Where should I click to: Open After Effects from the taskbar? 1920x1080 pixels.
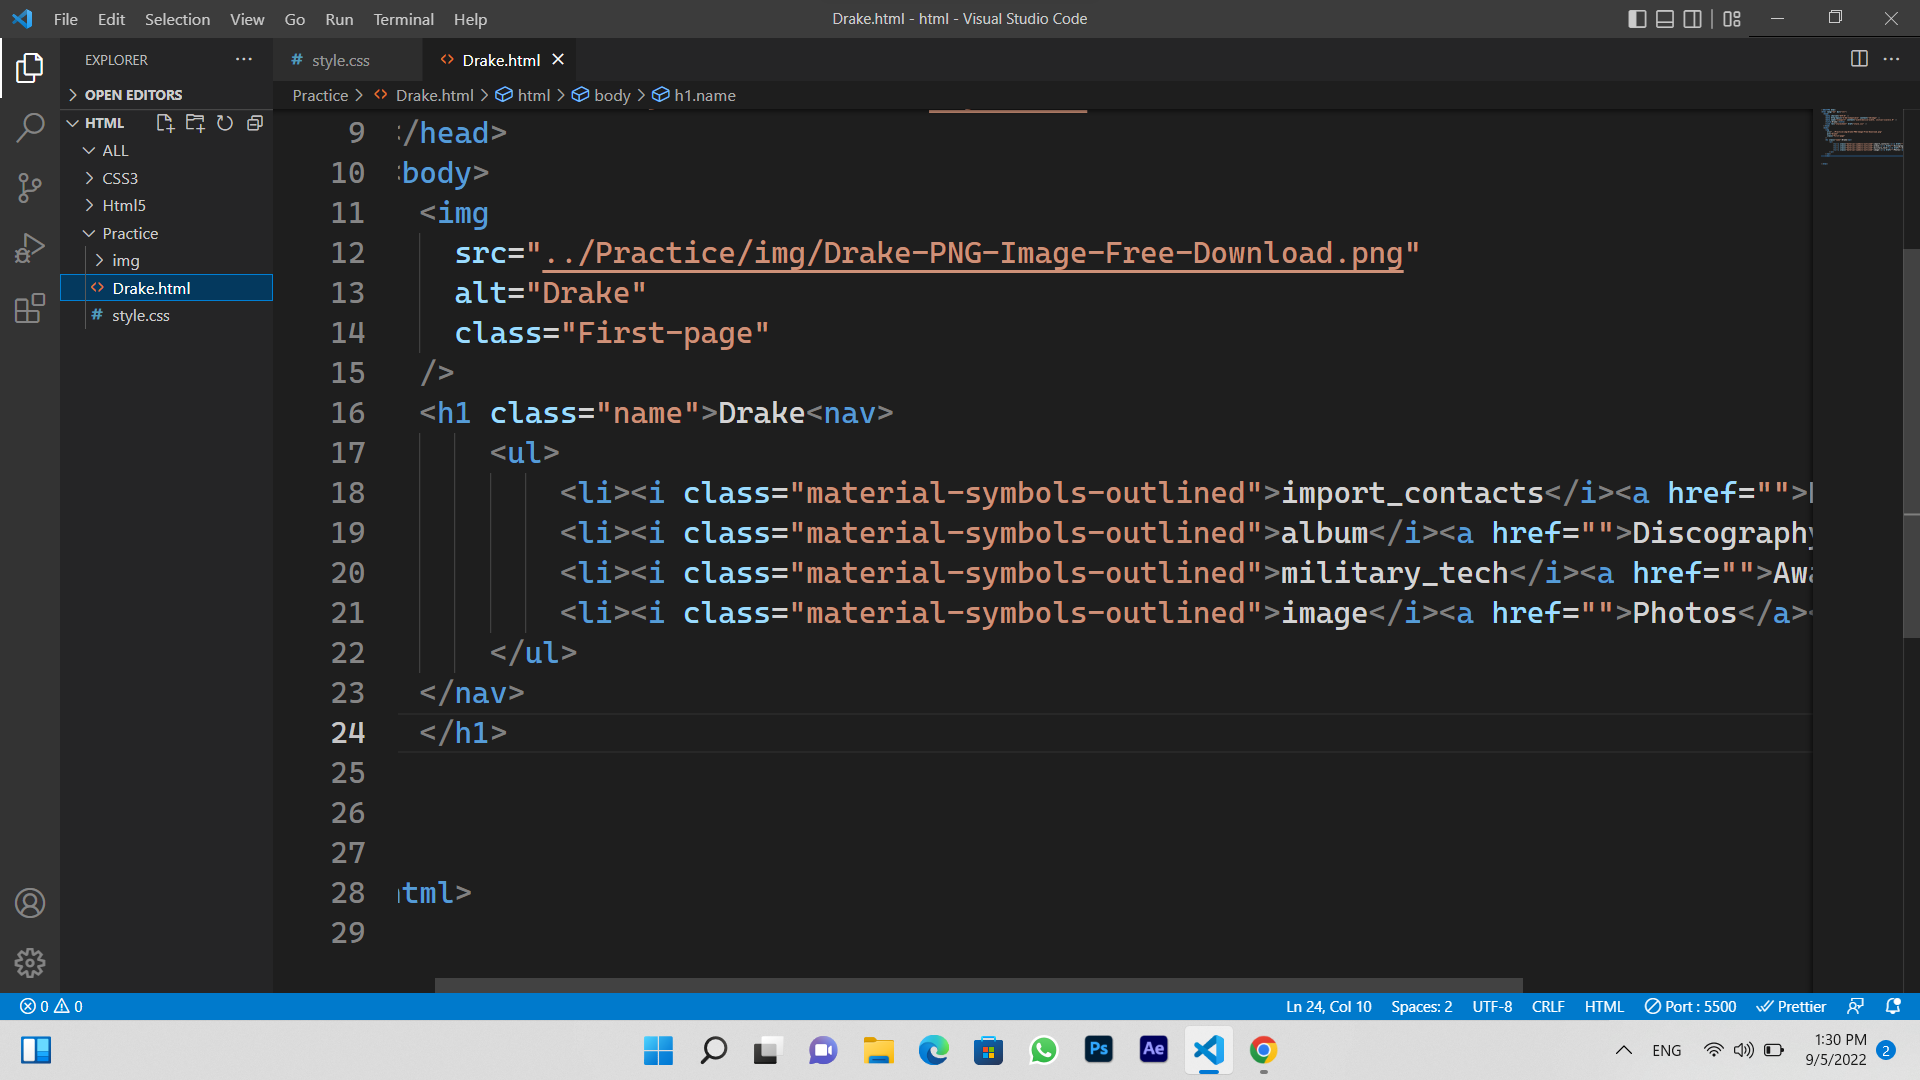click(1153, 1050)
